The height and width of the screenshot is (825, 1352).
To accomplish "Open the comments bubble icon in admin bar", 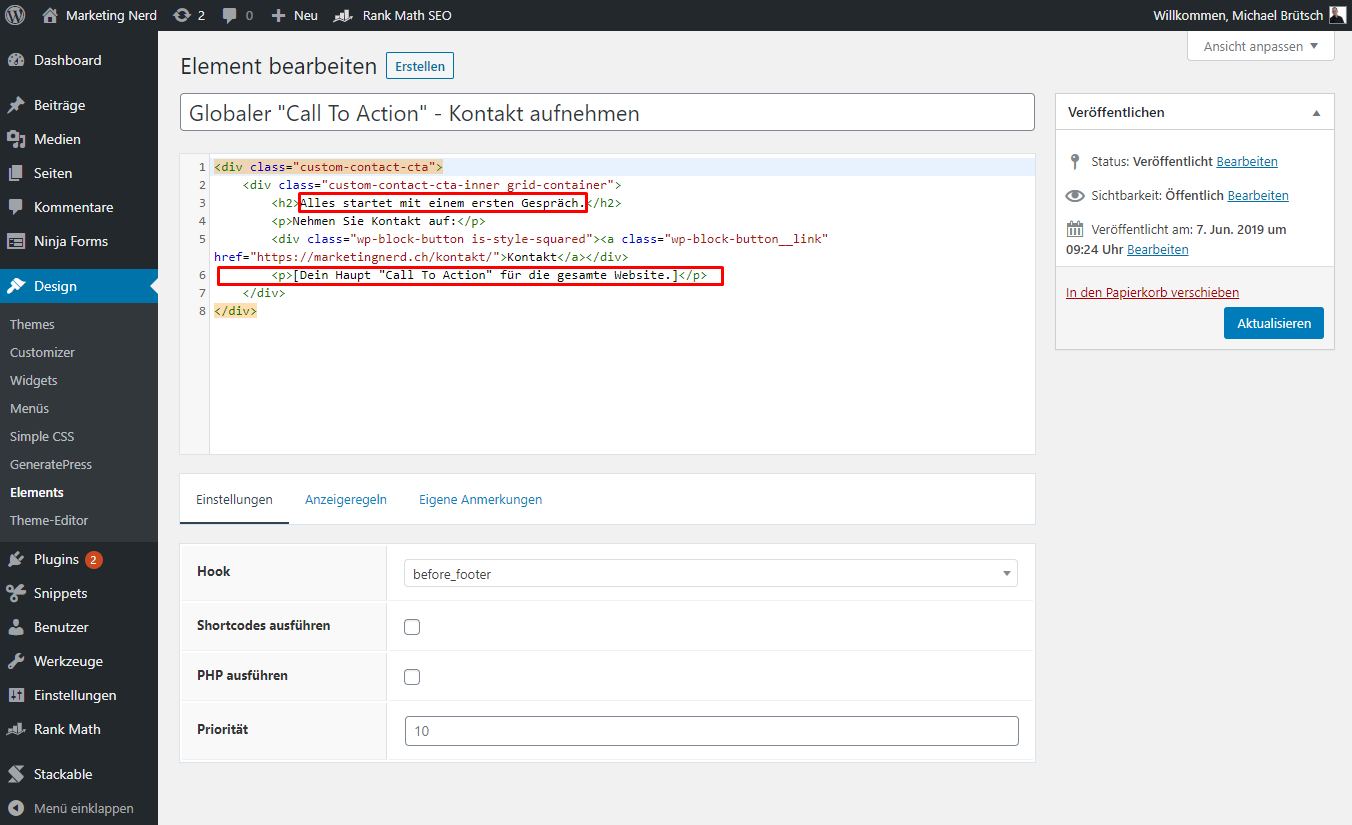I will click(230, 16).
